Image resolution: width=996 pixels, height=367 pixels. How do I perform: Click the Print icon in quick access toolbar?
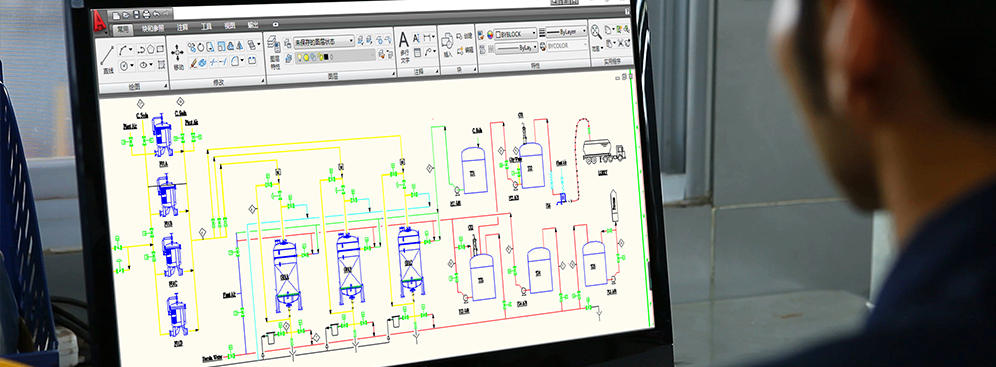[x=146, y=15]
